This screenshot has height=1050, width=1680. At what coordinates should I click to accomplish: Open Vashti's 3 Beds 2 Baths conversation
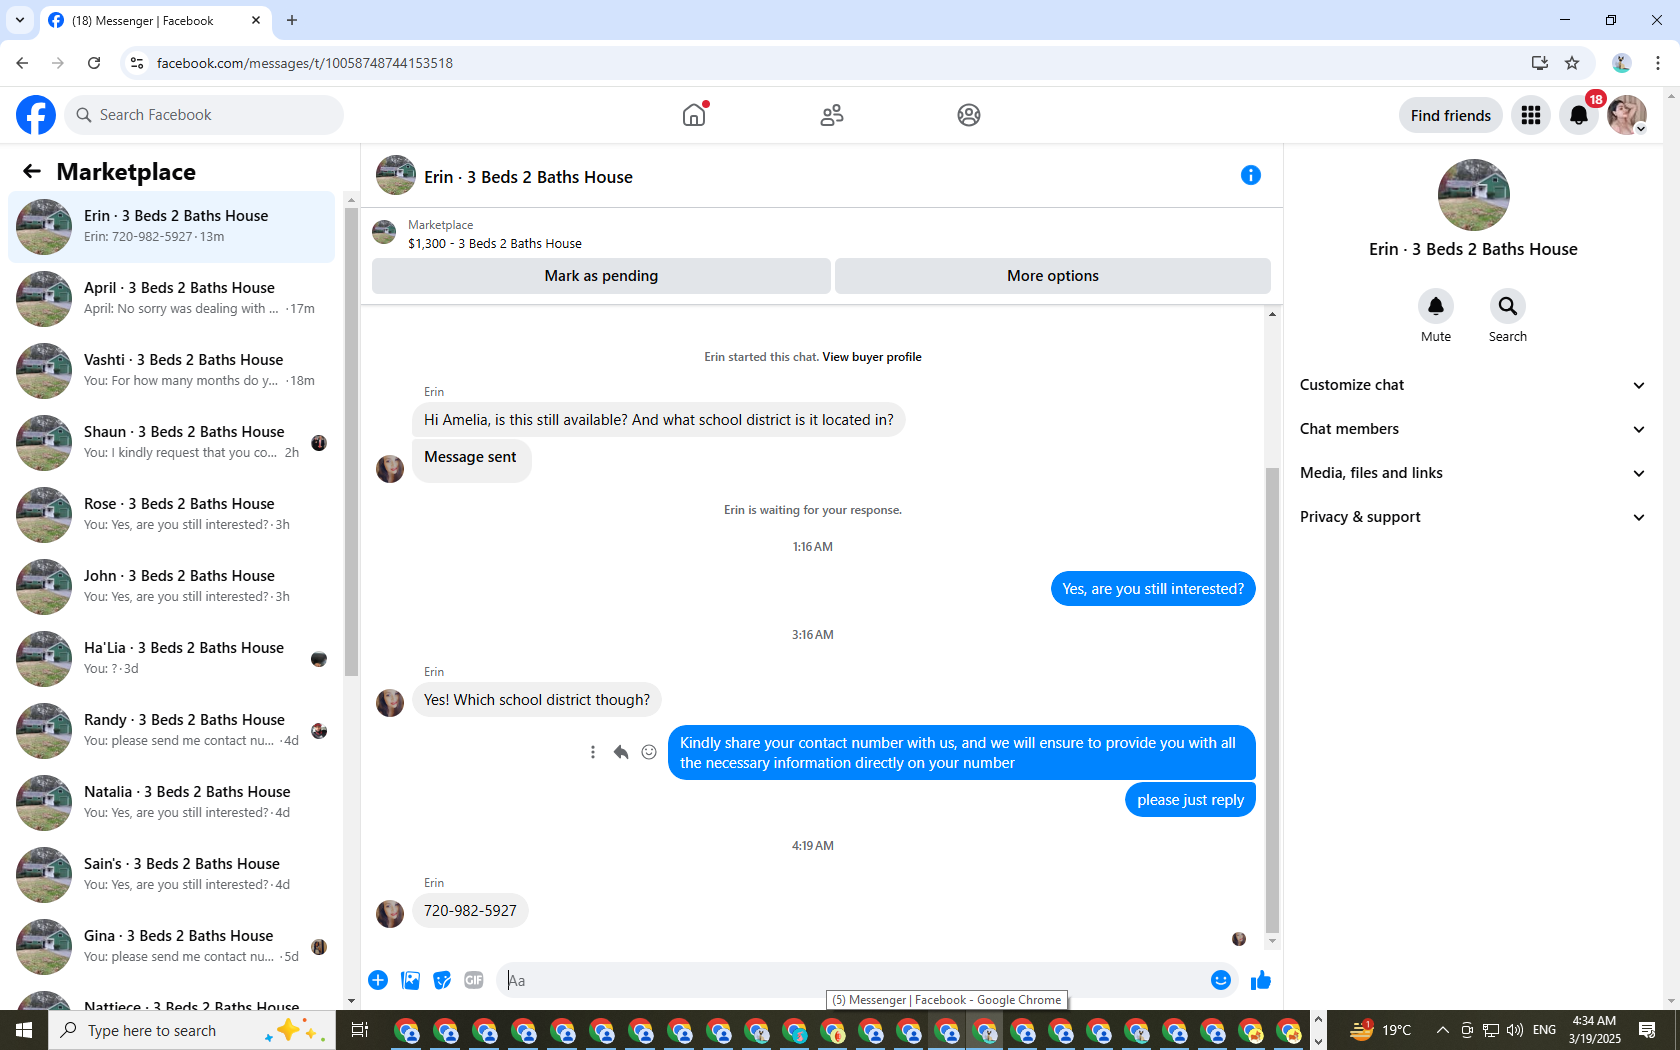172,371
